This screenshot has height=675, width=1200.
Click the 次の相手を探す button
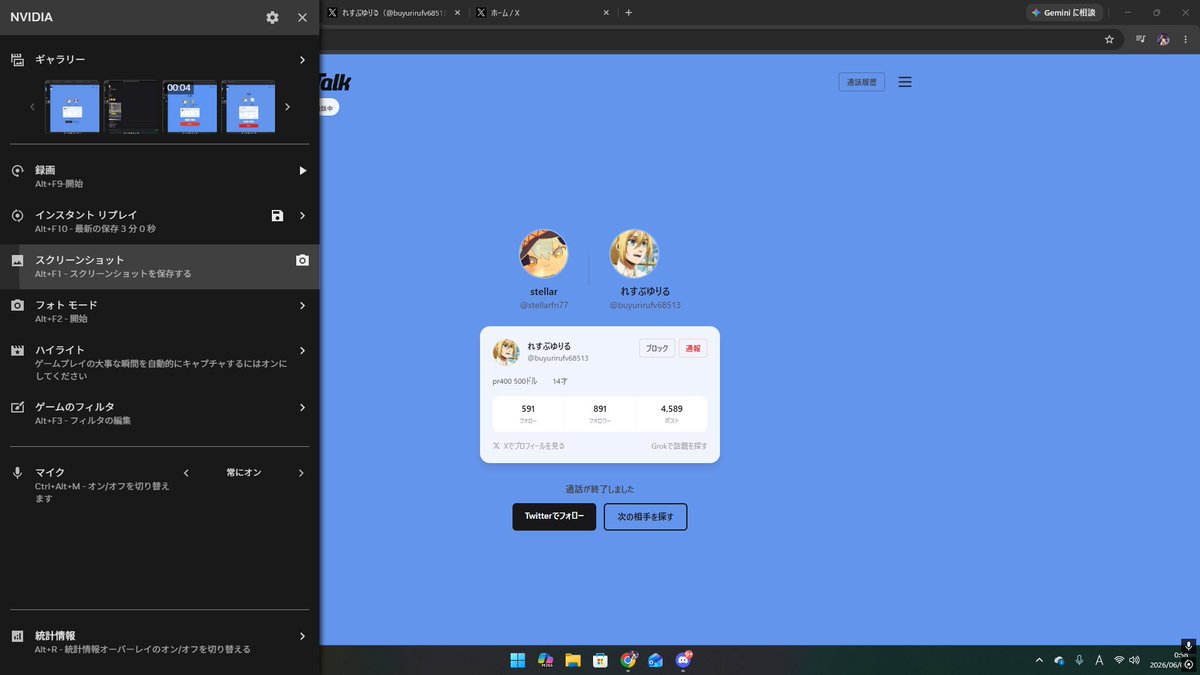click(x=645, y=517)
